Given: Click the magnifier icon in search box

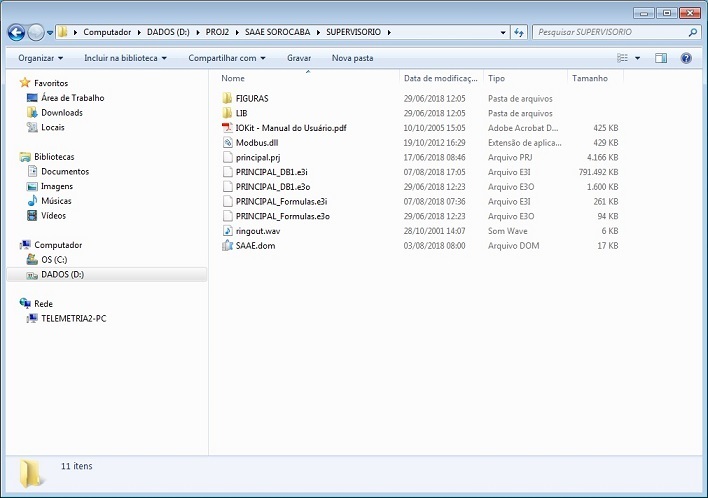Looking at the screenshot, I should [x=693, y=32].
